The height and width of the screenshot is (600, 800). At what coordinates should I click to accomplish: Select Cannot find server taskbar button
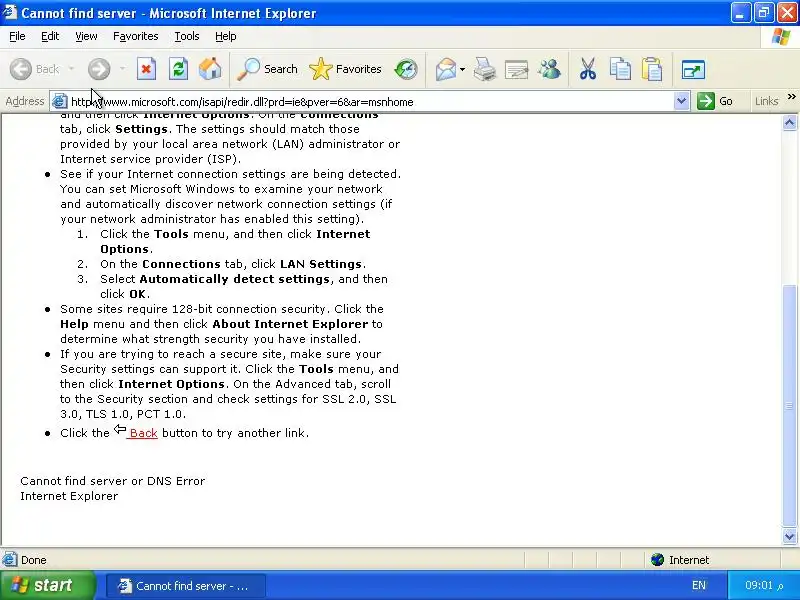click(x=186, y=586)
